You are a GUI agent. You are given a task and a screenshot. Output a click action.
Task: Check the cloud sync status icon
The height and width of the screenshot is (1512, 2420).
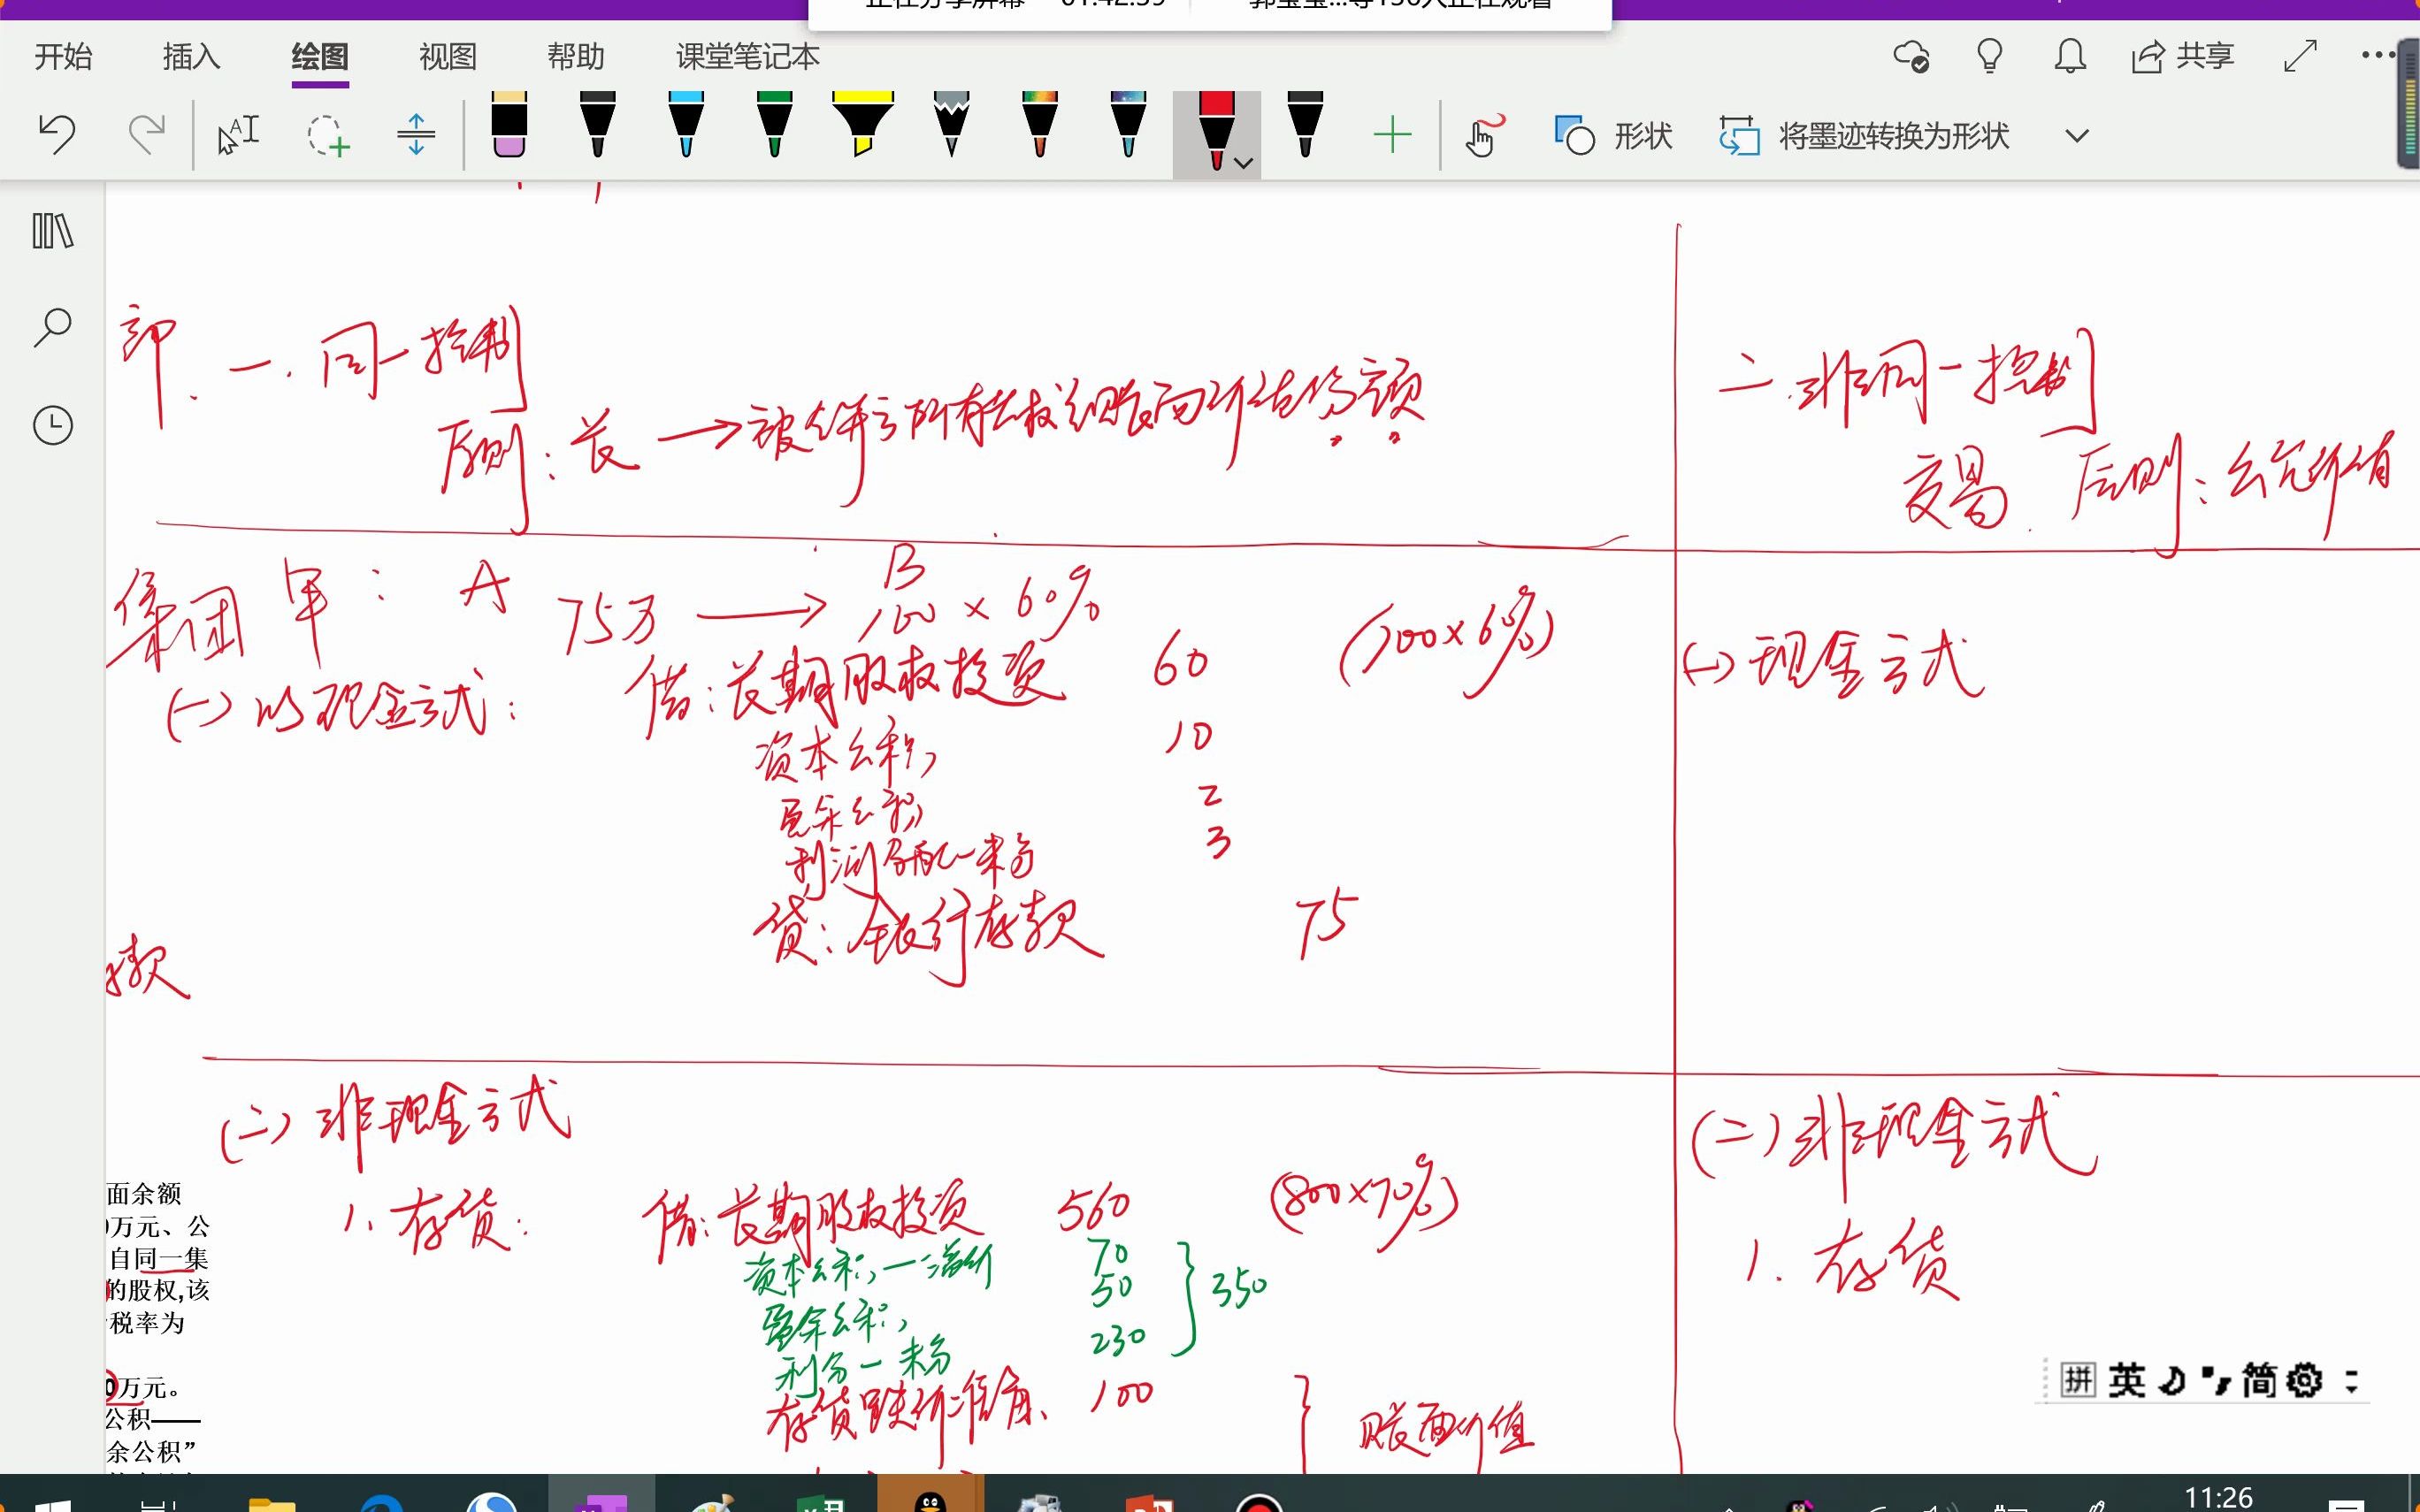click(1911, 56)
